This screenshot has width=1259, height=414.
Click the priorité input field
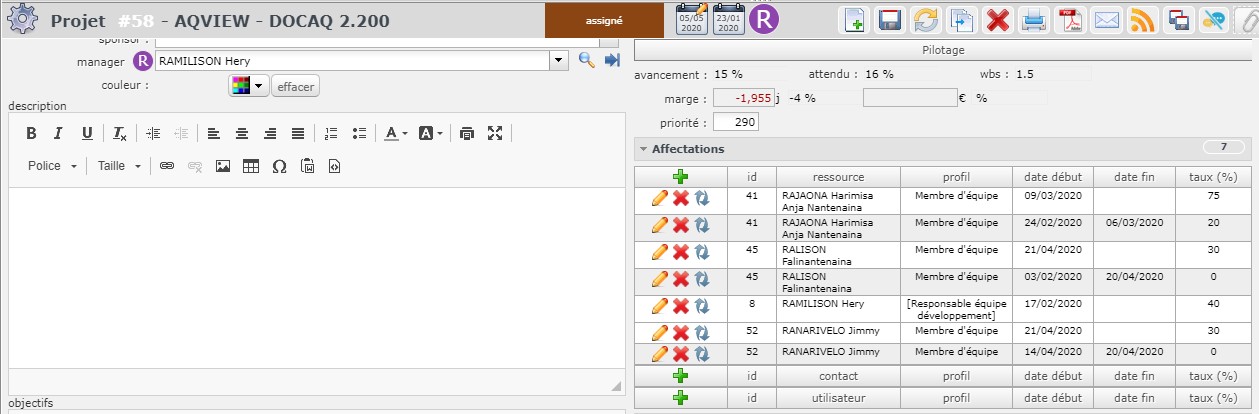735,122
